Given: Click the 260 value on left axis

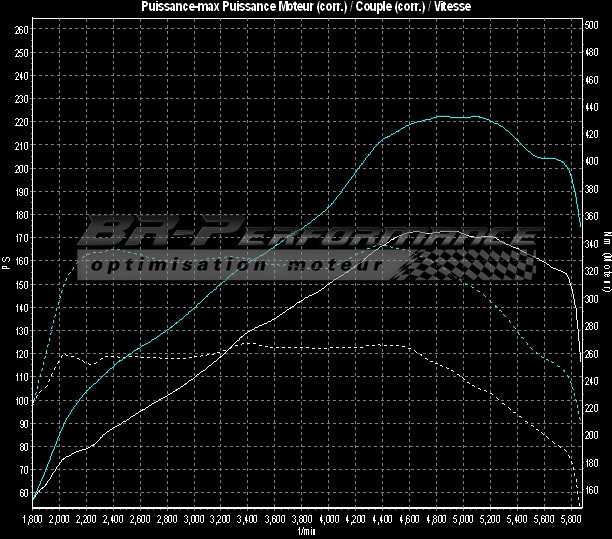Looking at the screenshot, I should point(21,29).
